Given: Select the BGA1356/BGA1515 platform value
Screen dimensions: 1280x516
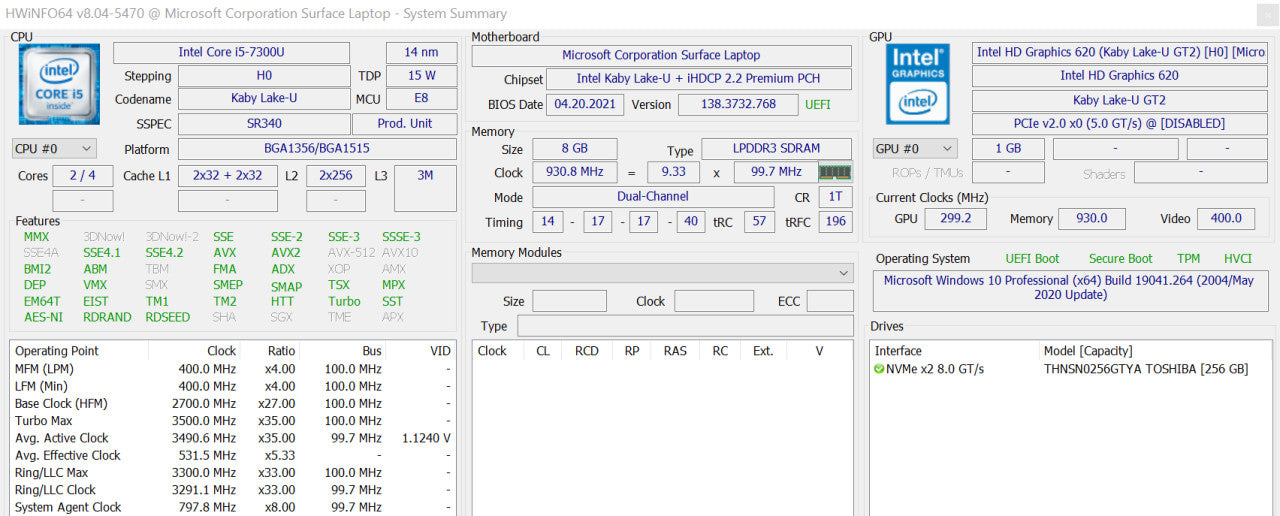Looking at the screenshot, I should pyautogui.click(x=317, y=149).
